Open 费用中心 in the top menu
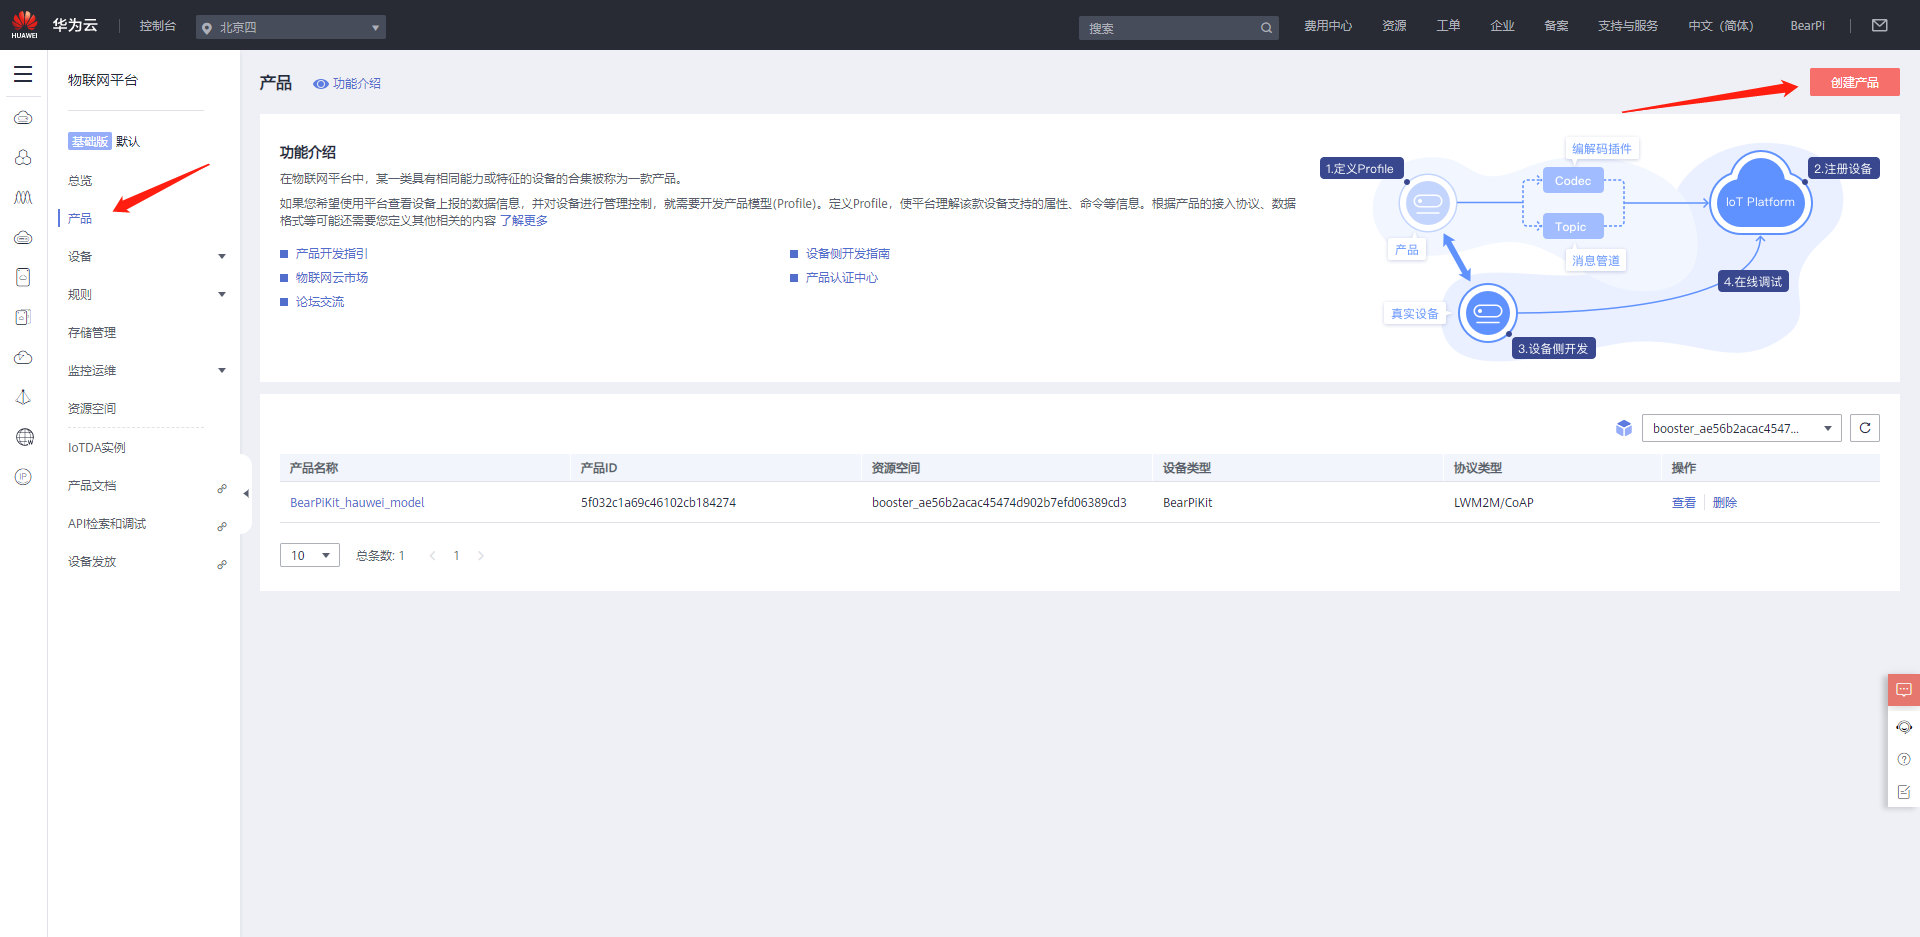 coord(1327,26)
